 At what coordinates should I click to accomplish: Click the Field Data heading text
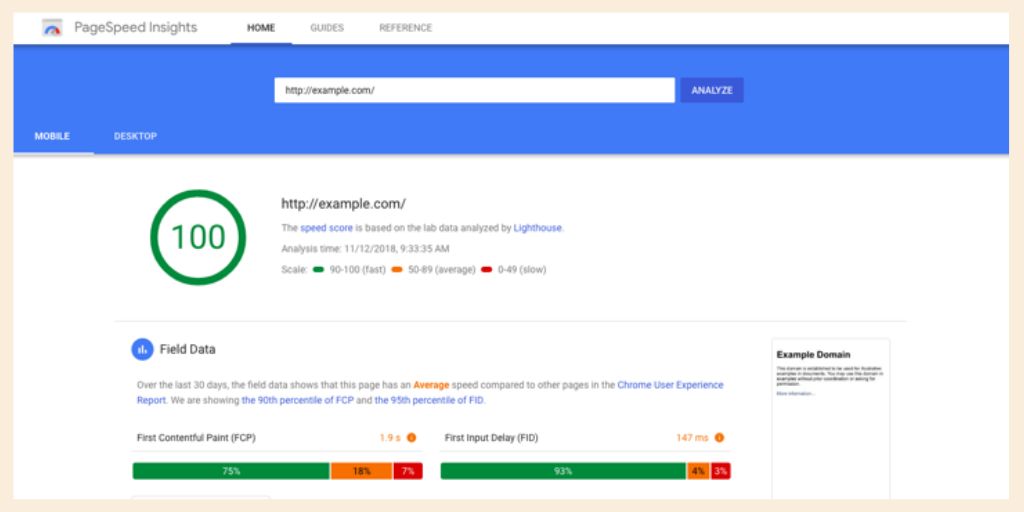(187, 349)
